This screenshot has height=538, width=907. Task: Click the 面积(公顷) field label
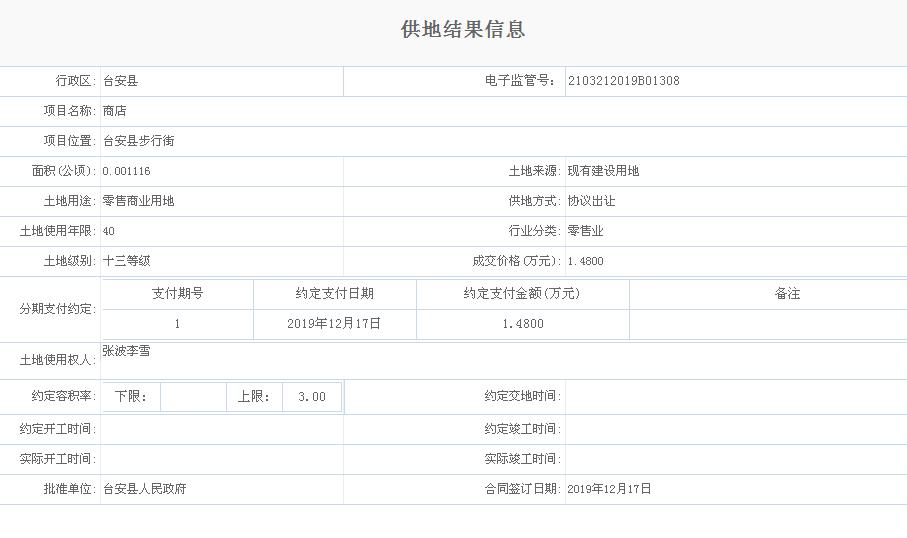click(x=64, y=171)
